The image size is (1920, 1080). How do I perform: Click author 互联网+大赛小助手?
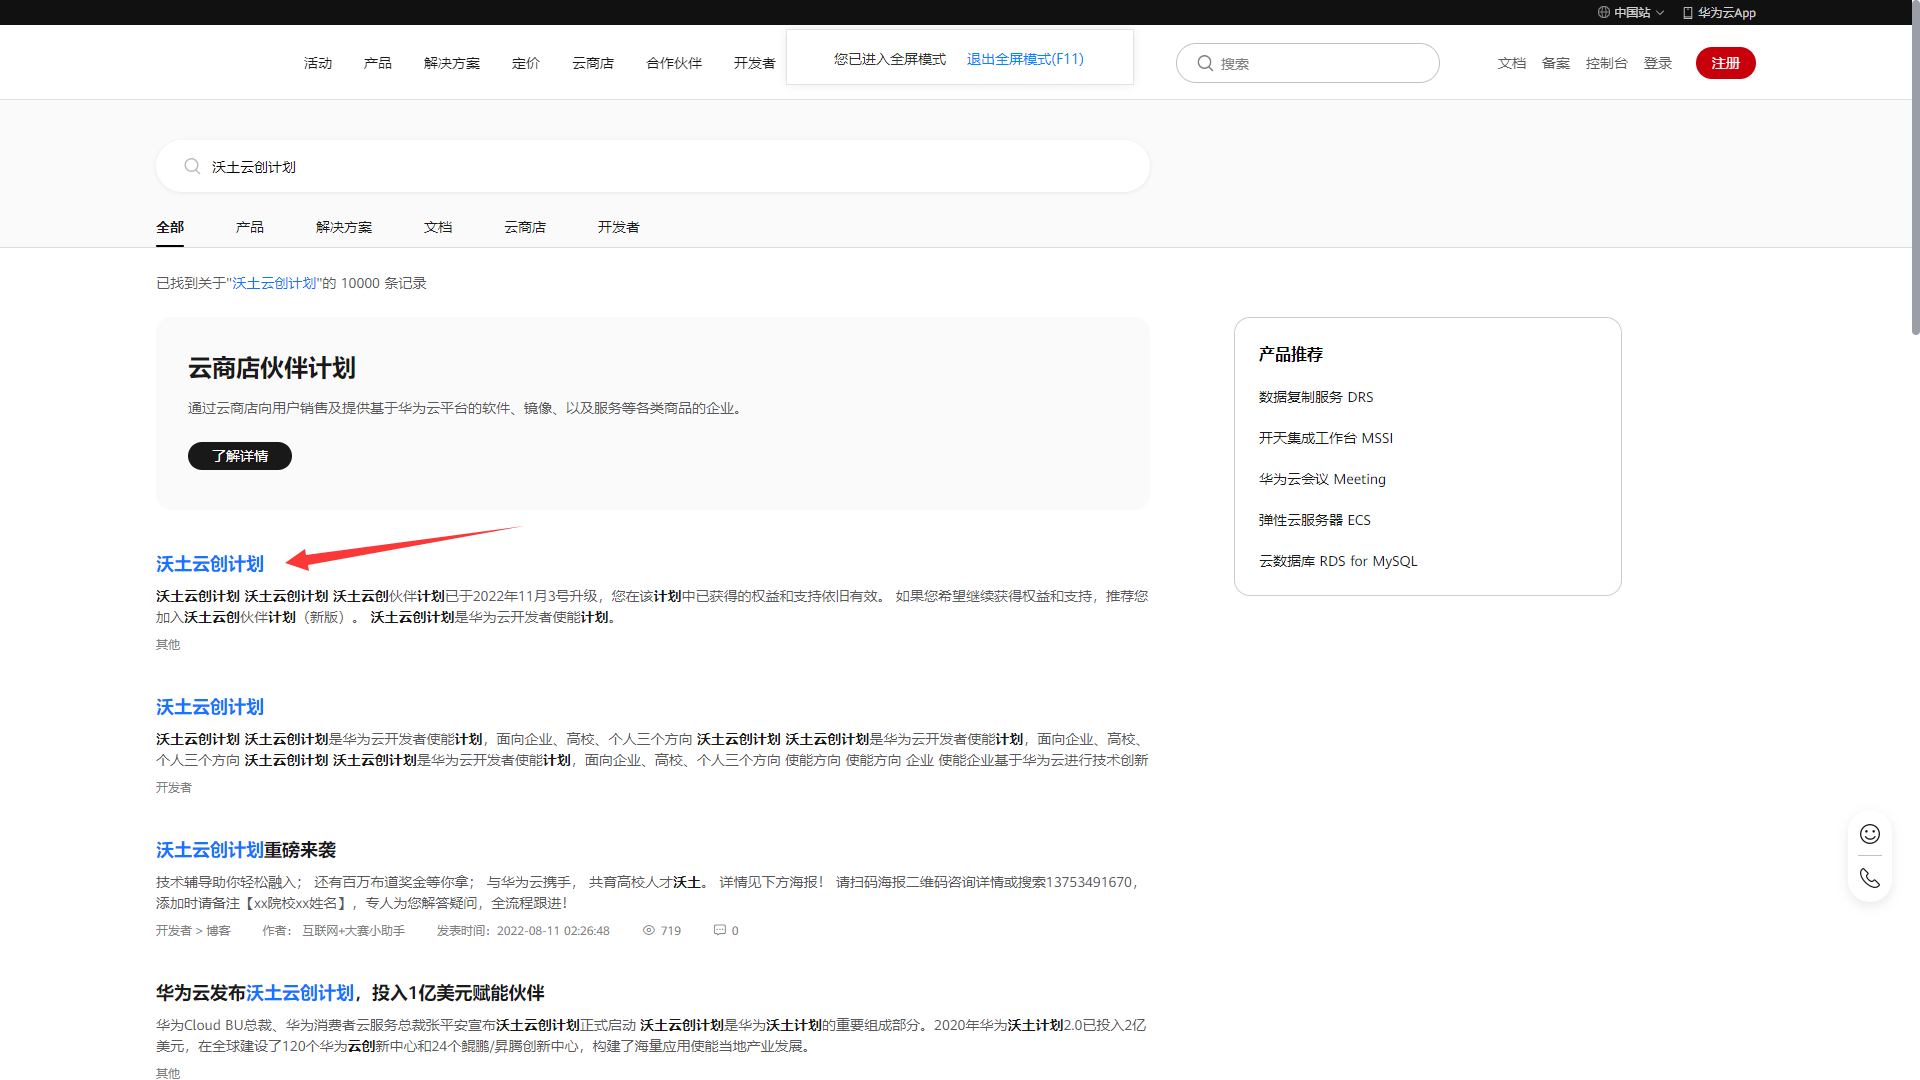click(x=354, y=930)
